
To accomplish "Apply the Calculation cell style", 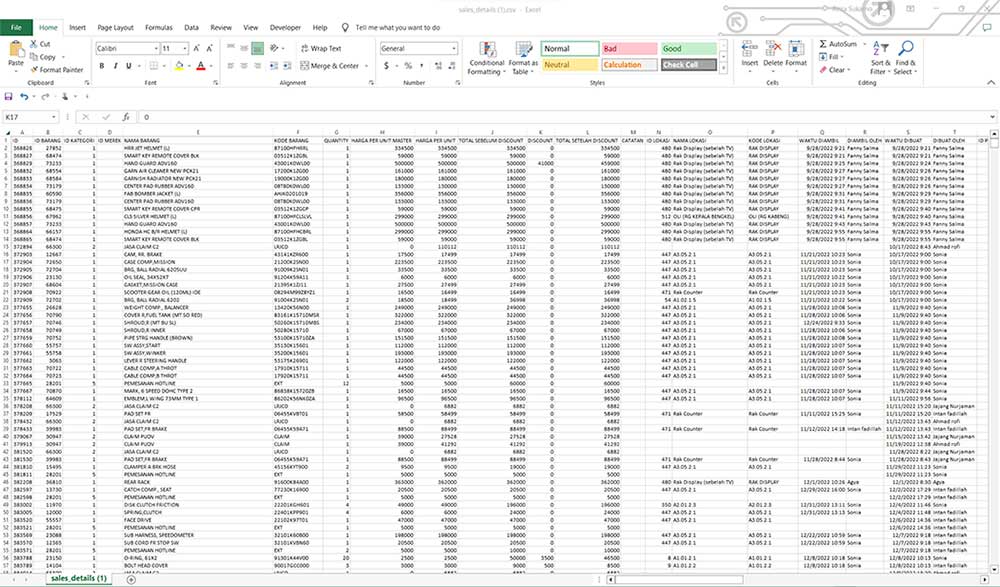I will click(x=629, y=65).
